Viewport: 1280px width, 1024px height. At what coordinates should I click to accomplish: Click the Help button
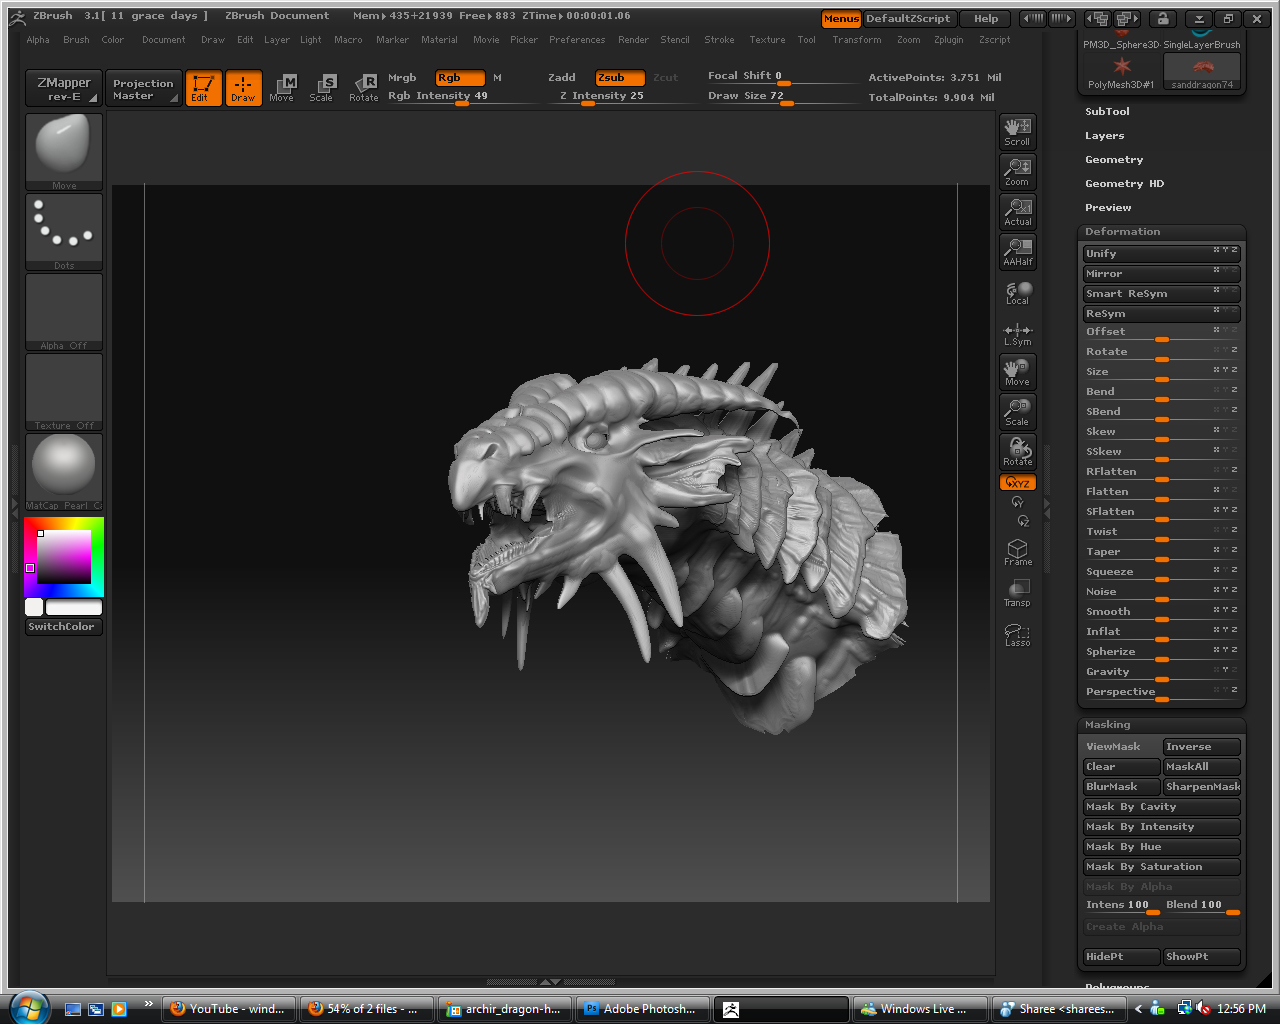coord(986,19)
